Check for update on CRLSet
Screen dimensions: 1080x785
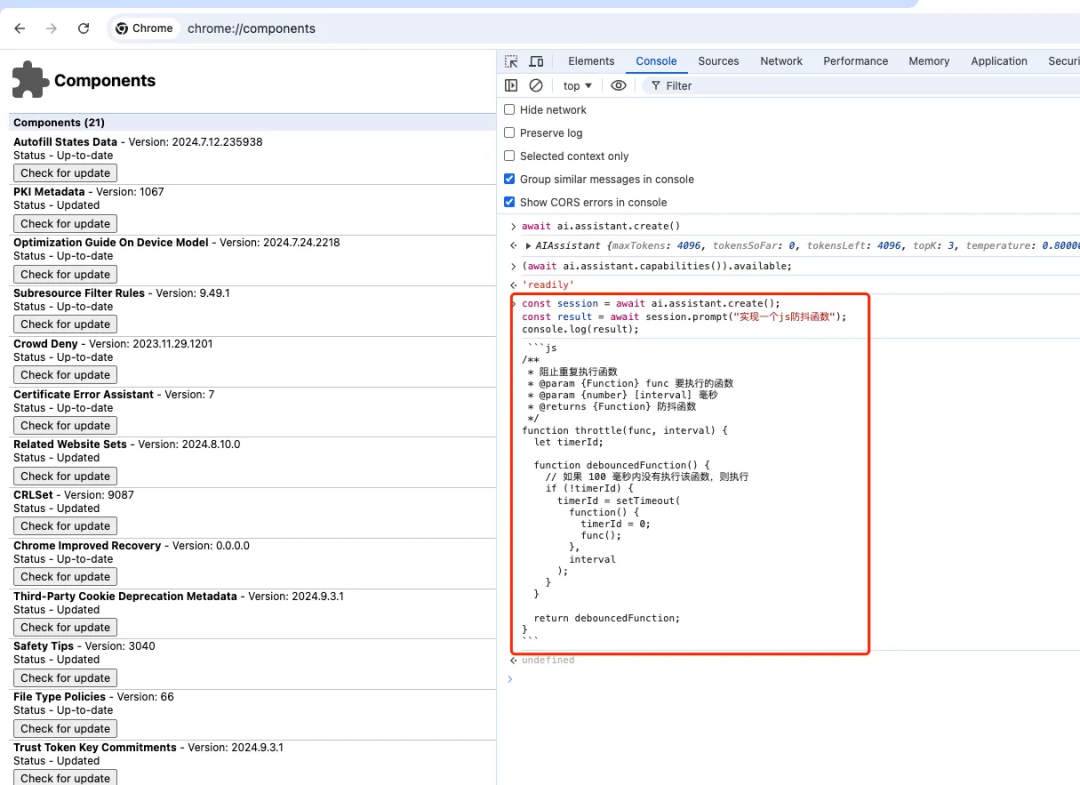pyautogui.click(x=65, y=526)
